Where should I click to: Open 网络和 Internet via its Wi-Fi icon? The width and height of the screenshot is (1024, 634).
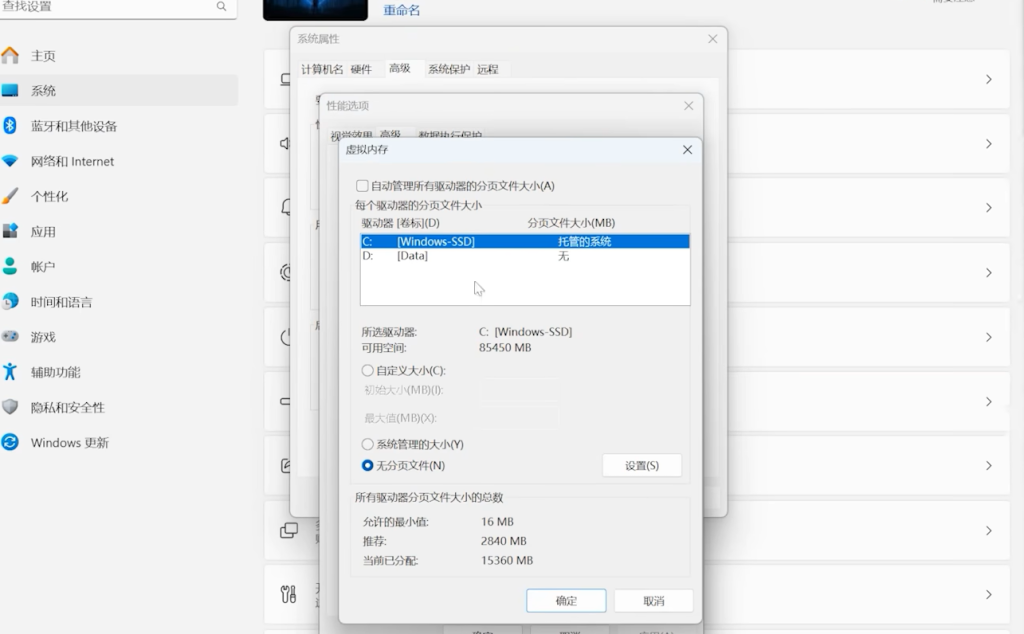11,161
